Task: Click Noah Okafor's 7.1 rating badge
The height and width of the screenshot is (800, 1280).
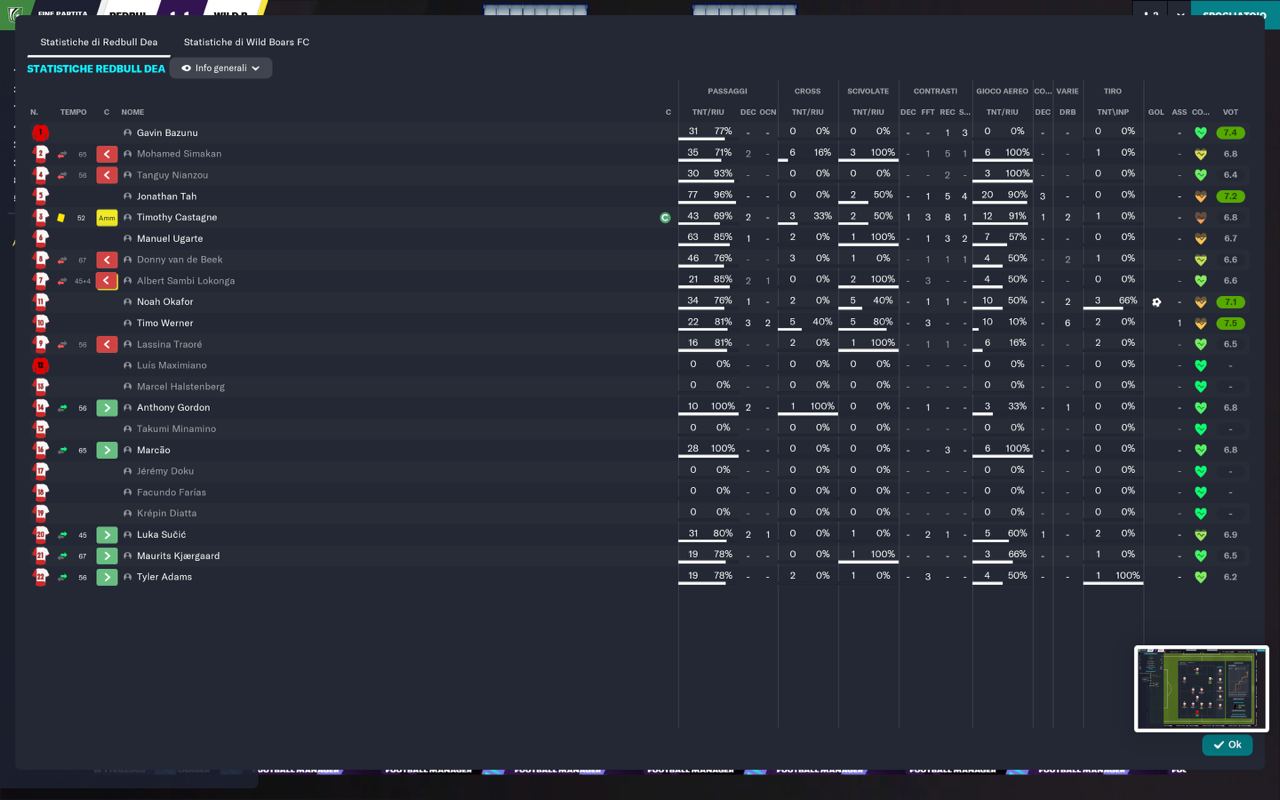Action: 1230,302
